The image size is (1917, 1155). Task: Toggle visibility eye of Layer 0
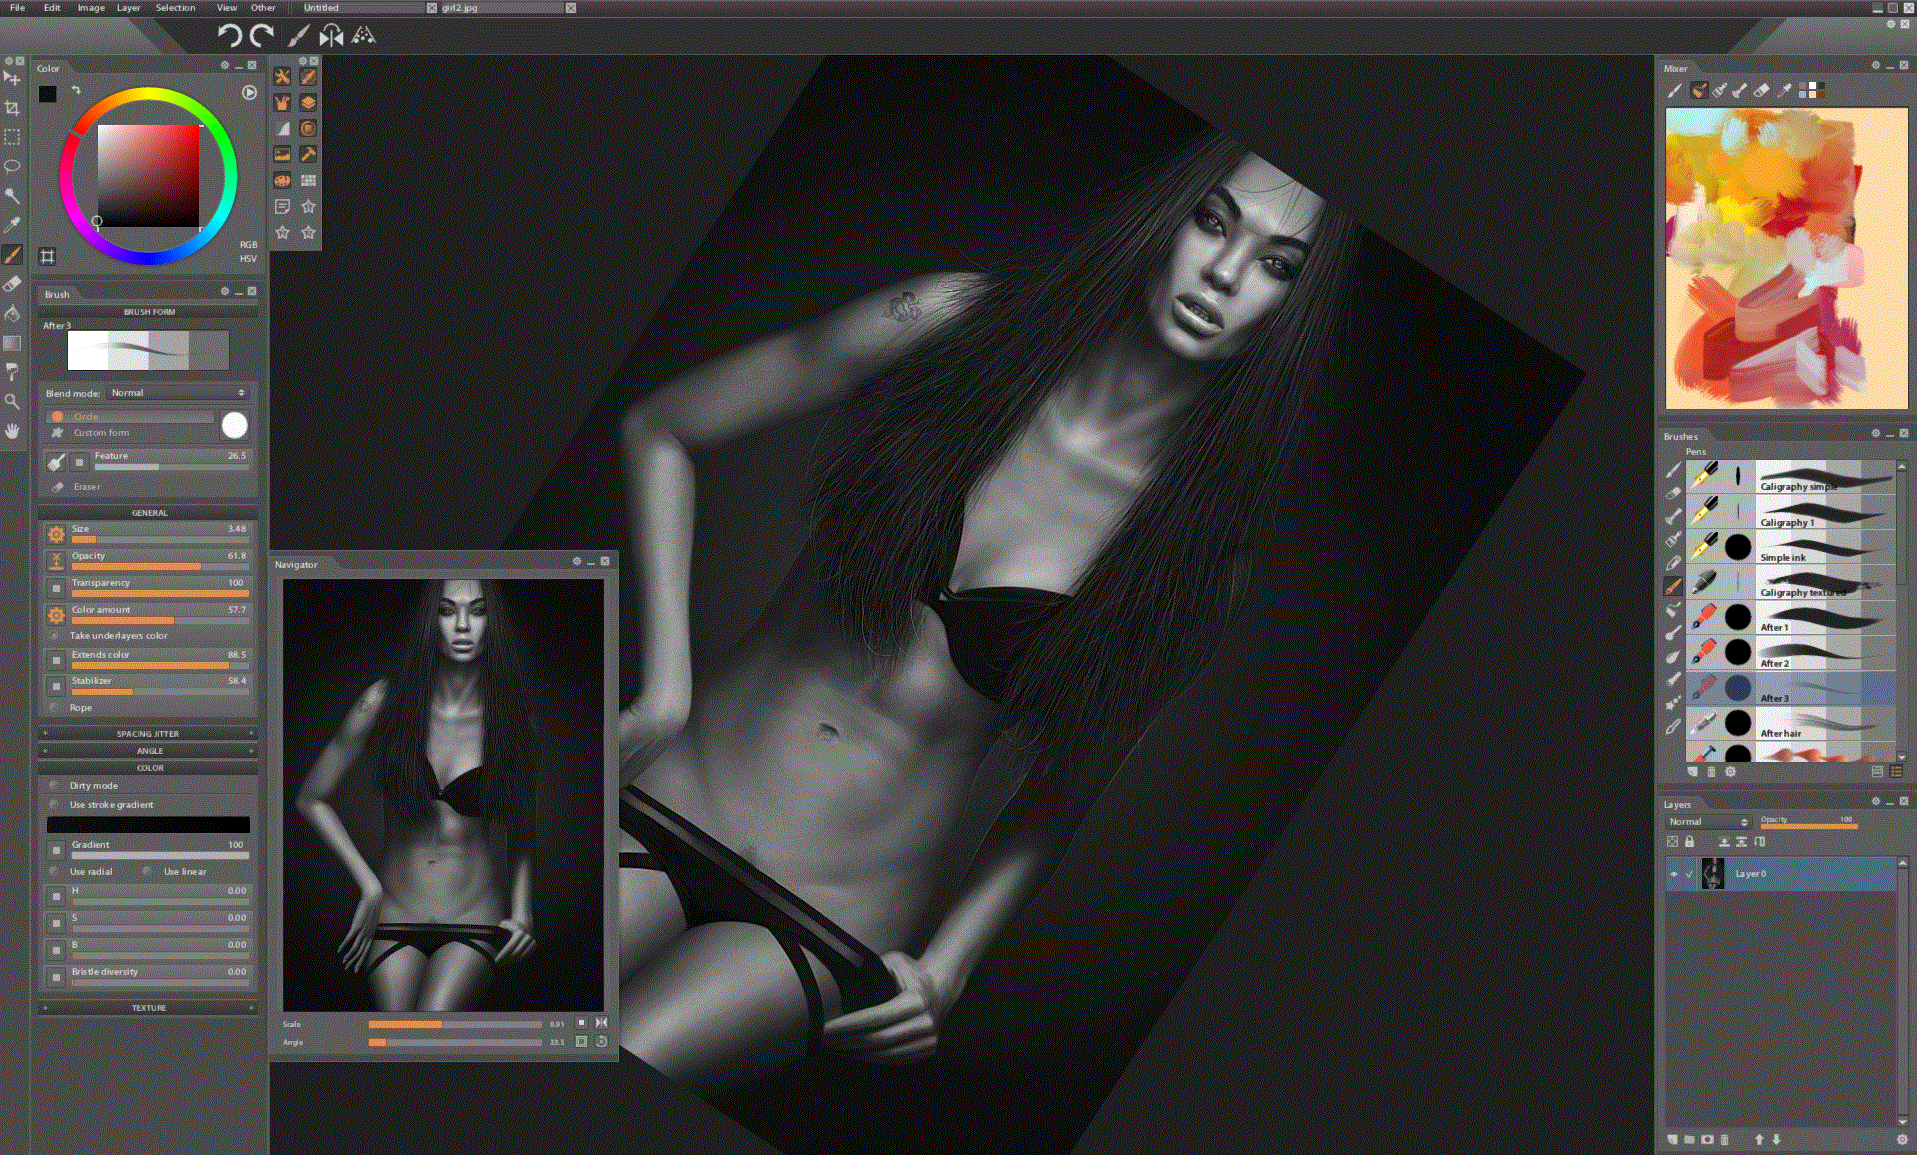(1674, 874)
